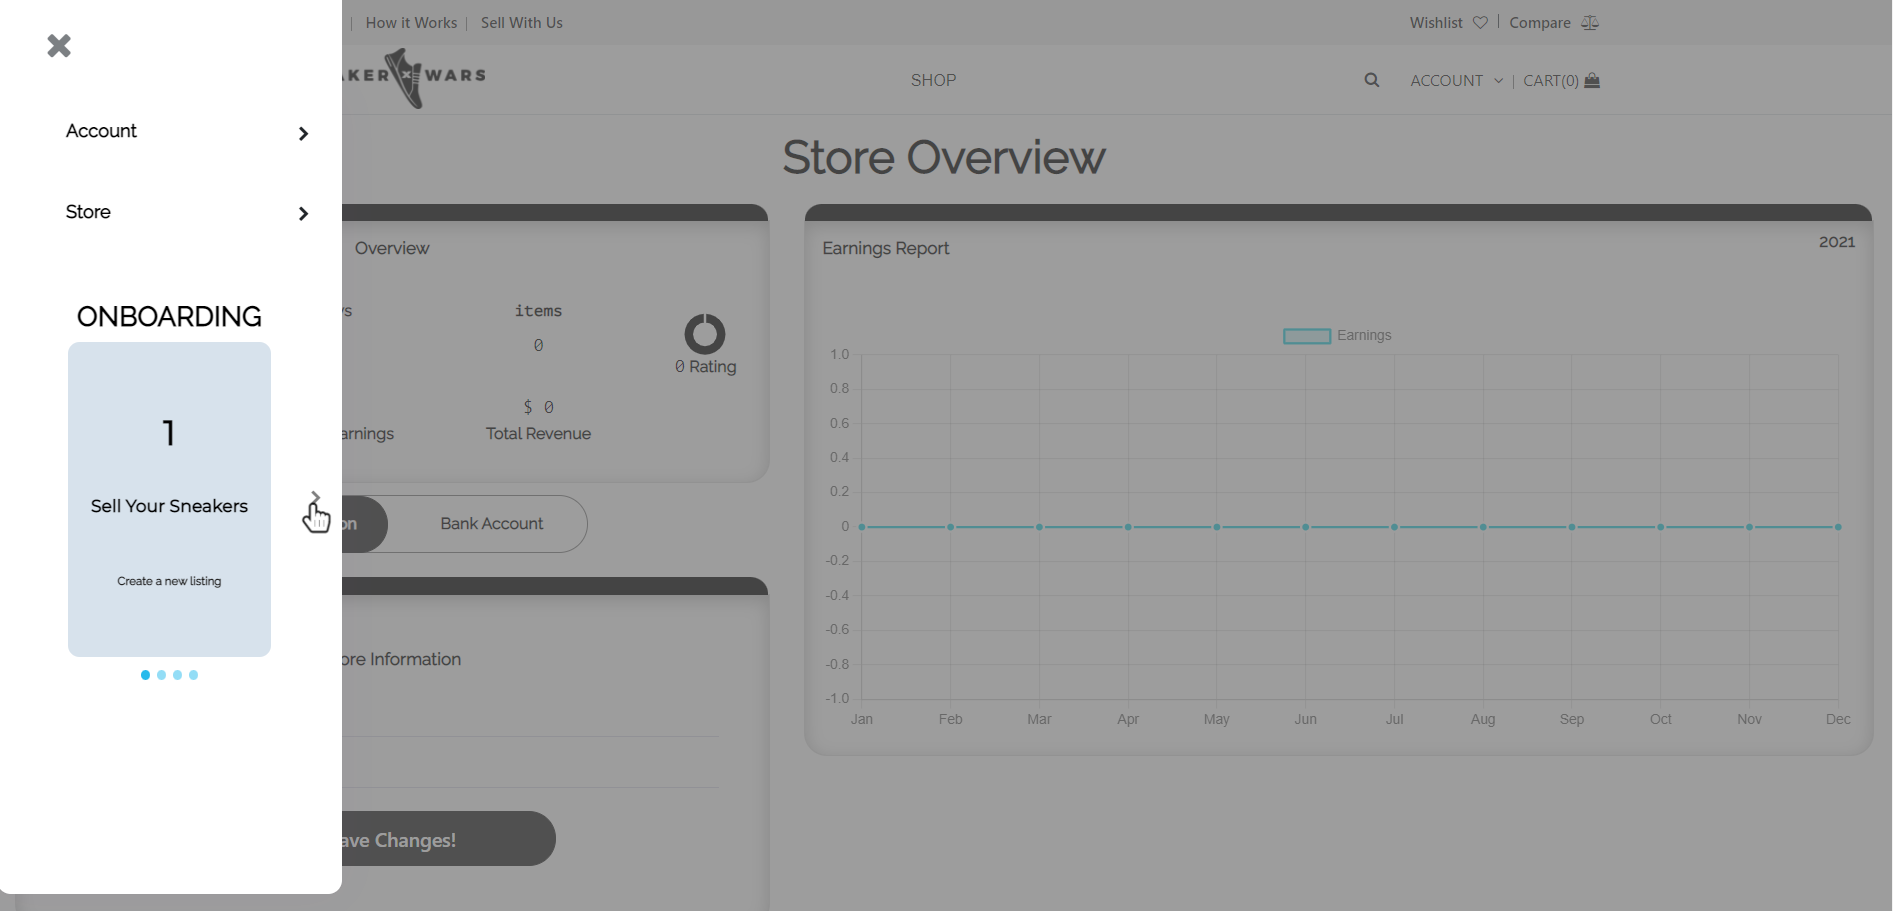Click the Wishlist heart icon
Viewport: 1893px width, 911px height.
(x=1480, y=23)
